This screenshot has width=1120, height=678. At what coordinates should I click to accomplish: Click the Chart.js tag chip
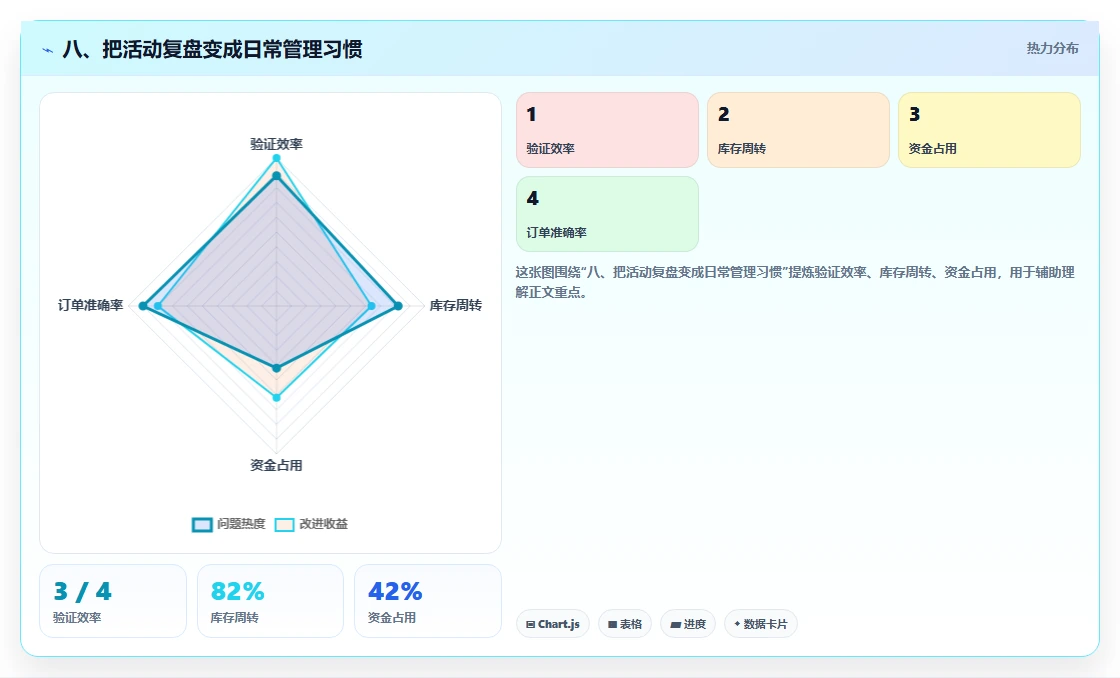(x=553, y=624)
